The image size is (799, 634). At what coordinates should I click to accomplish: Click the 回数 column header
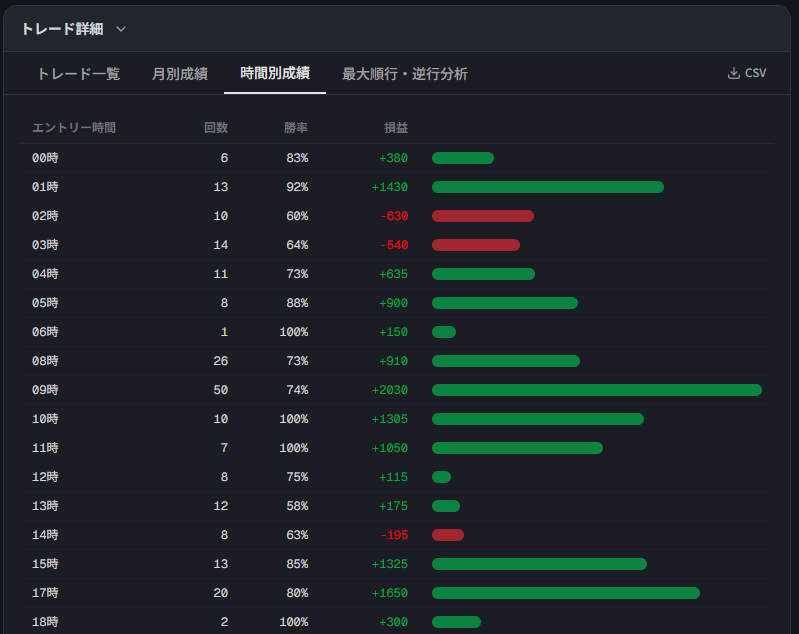(216, 127)
